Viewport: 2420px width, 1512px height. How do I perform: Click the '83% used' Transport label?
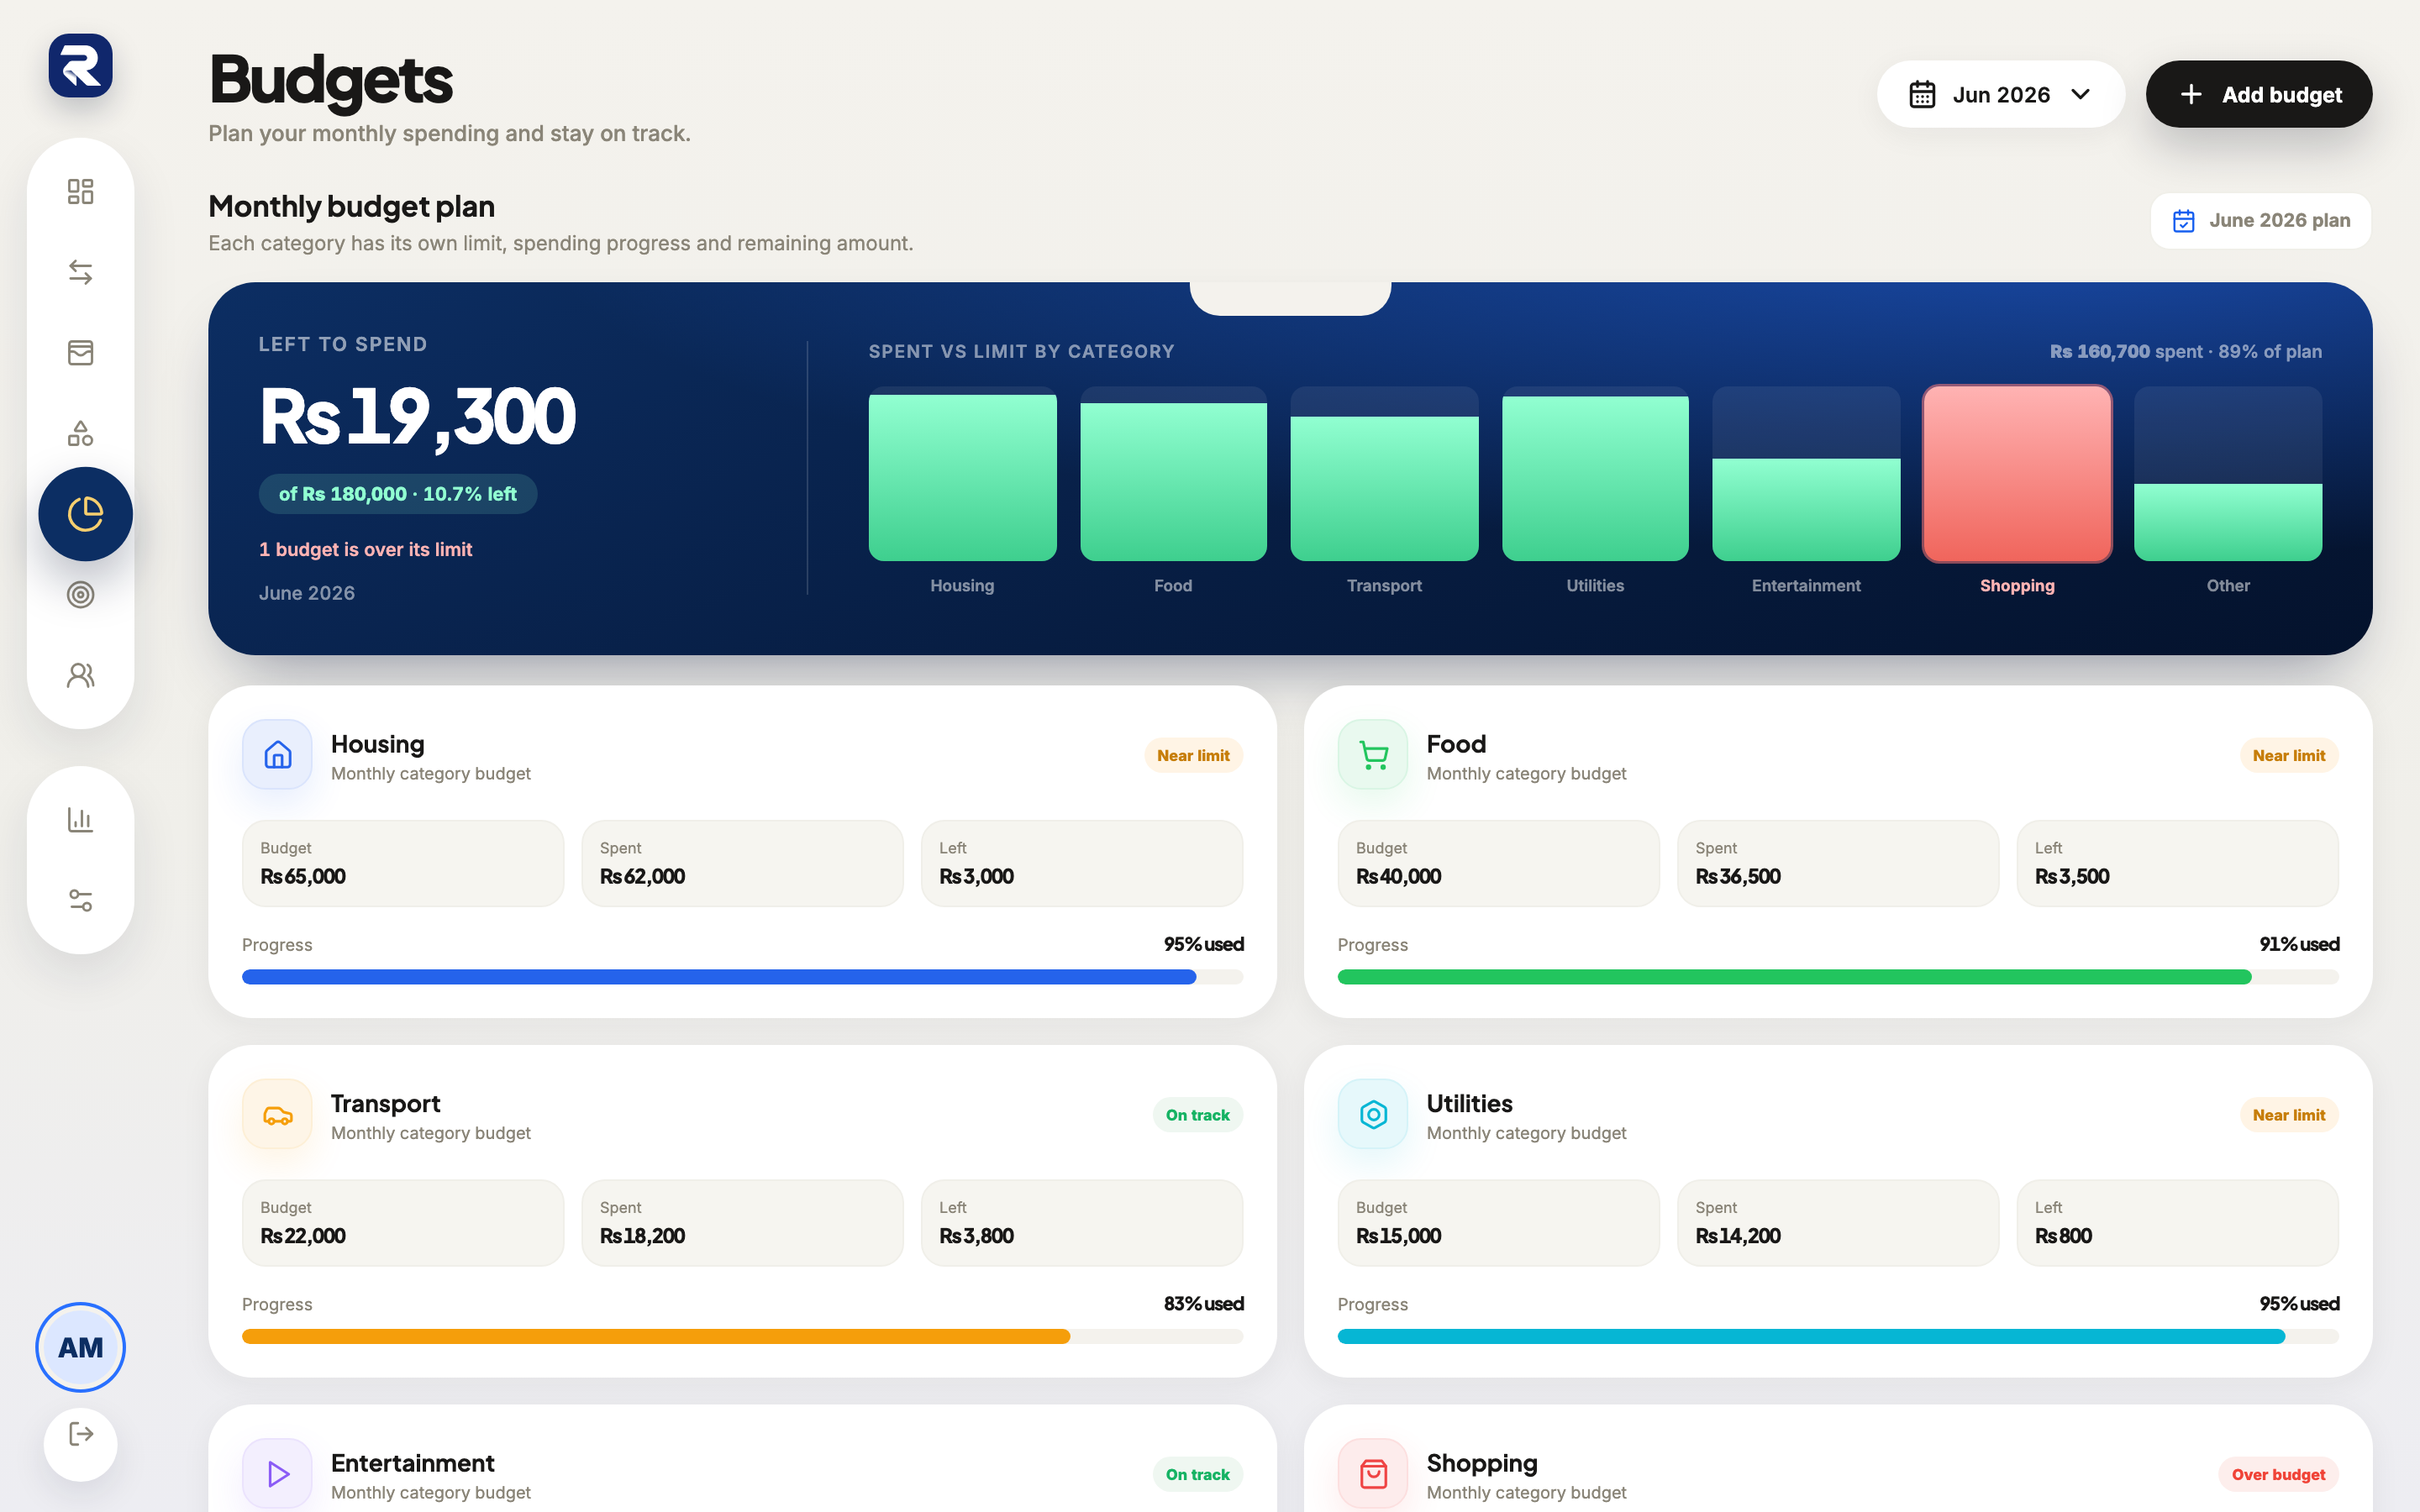click(1204, 1303)
